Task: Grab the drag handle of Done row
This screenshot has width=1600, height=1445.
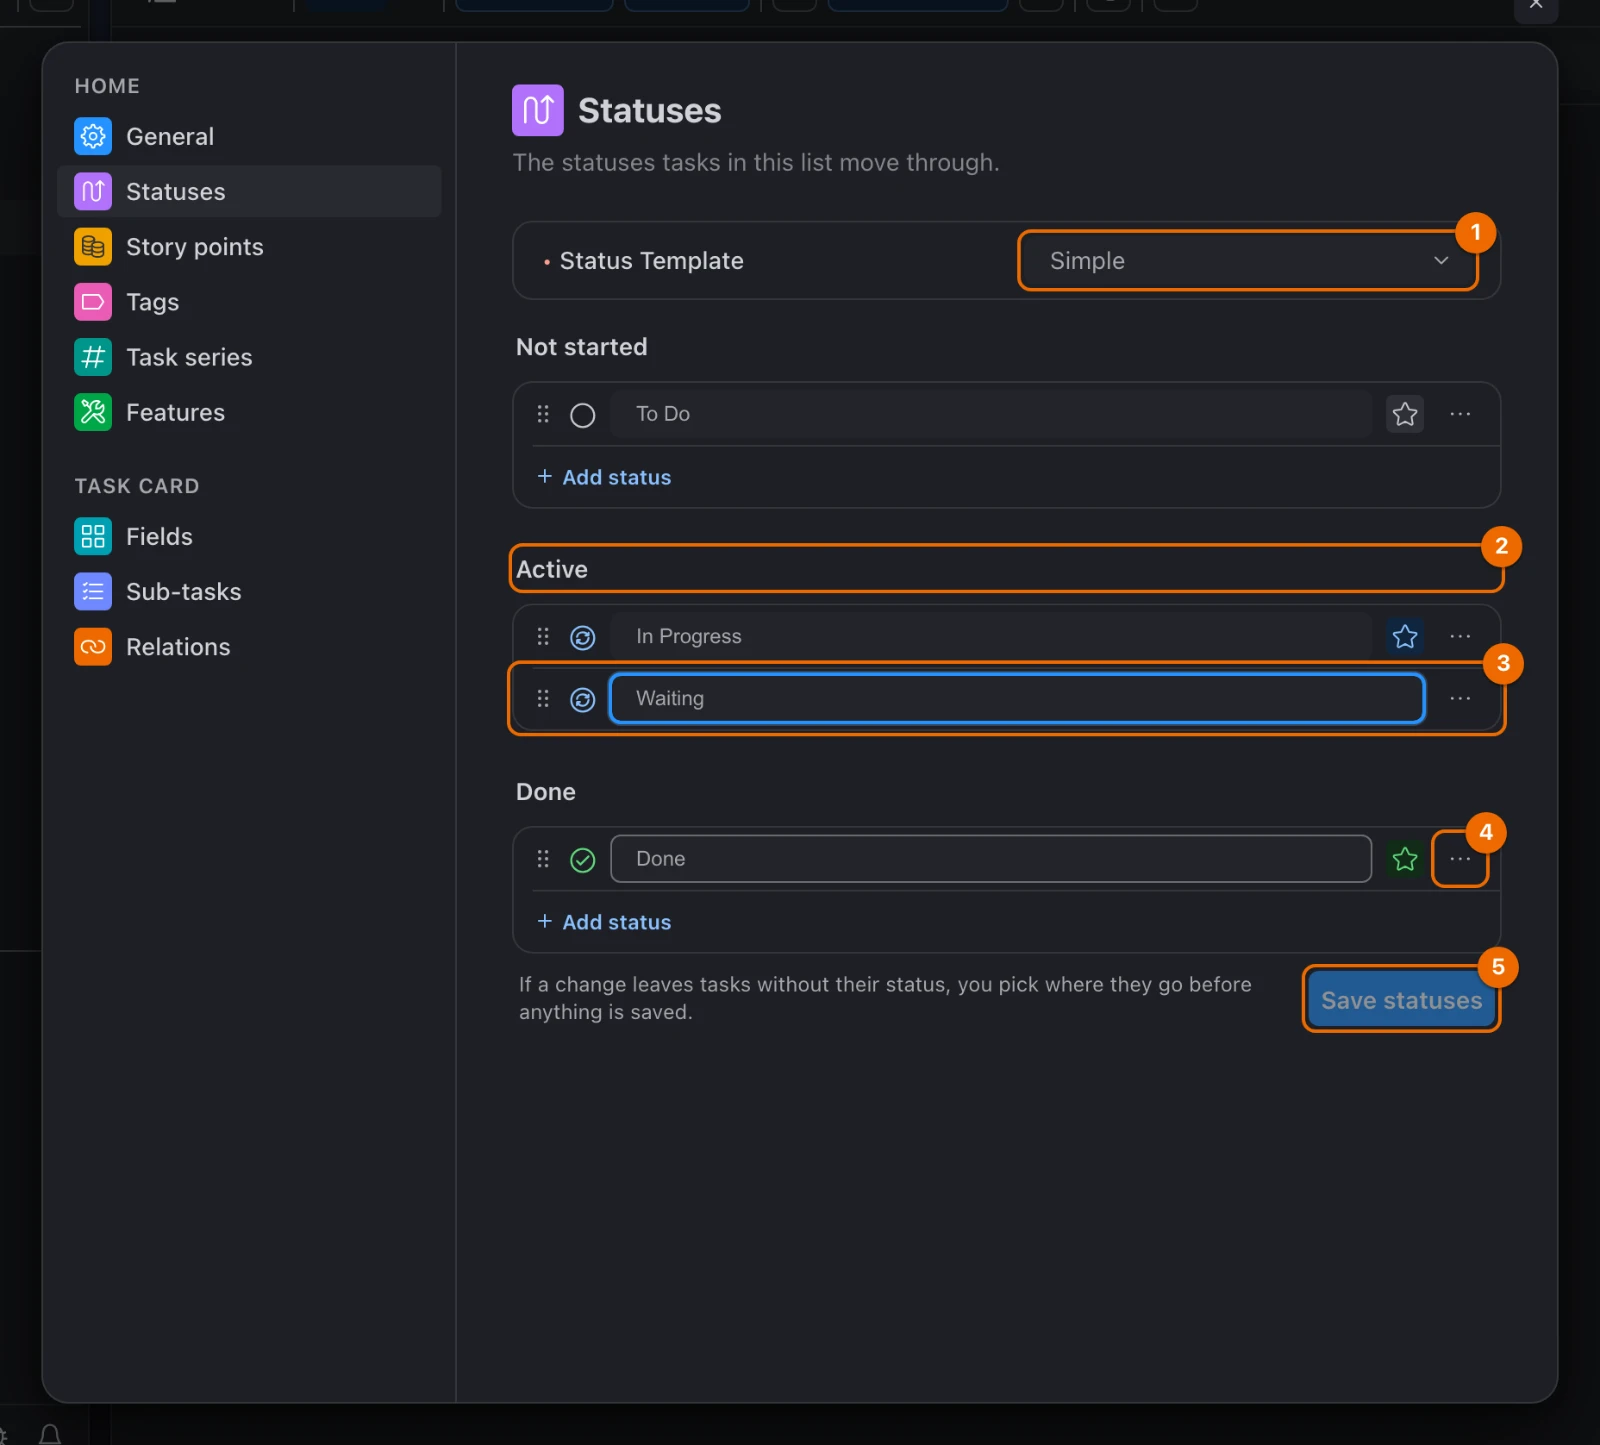Action: (x=543, y=858)
